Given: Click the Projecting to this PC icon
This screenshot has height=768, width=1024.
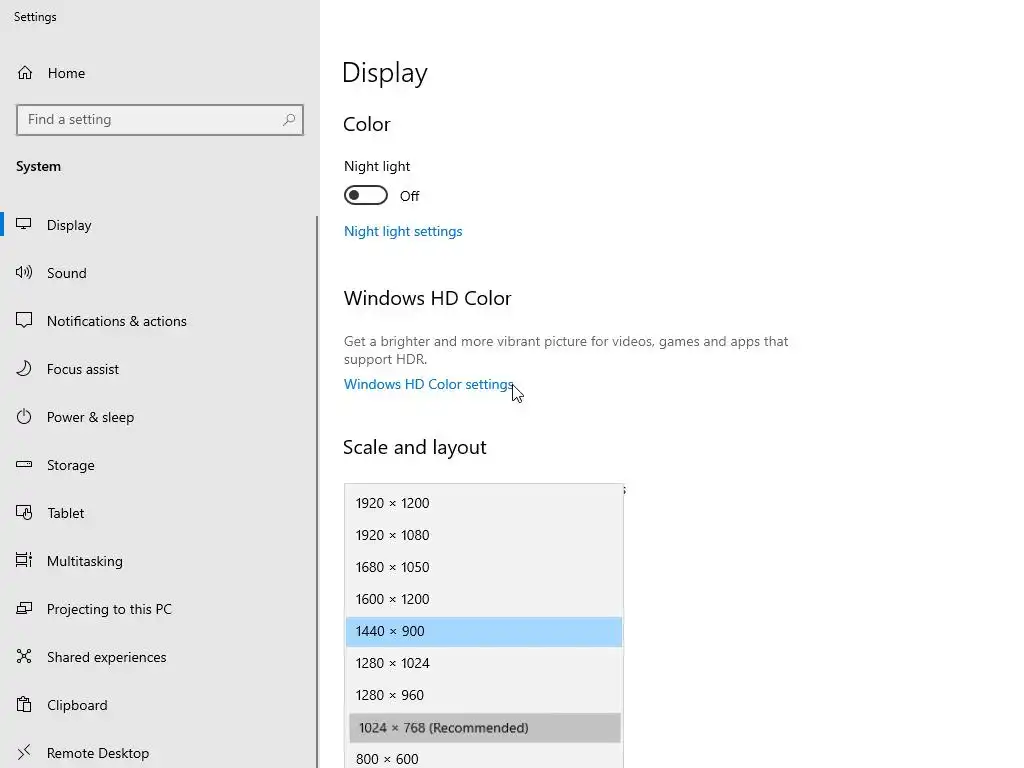Looking at the screenshot, I should (24, 609).
